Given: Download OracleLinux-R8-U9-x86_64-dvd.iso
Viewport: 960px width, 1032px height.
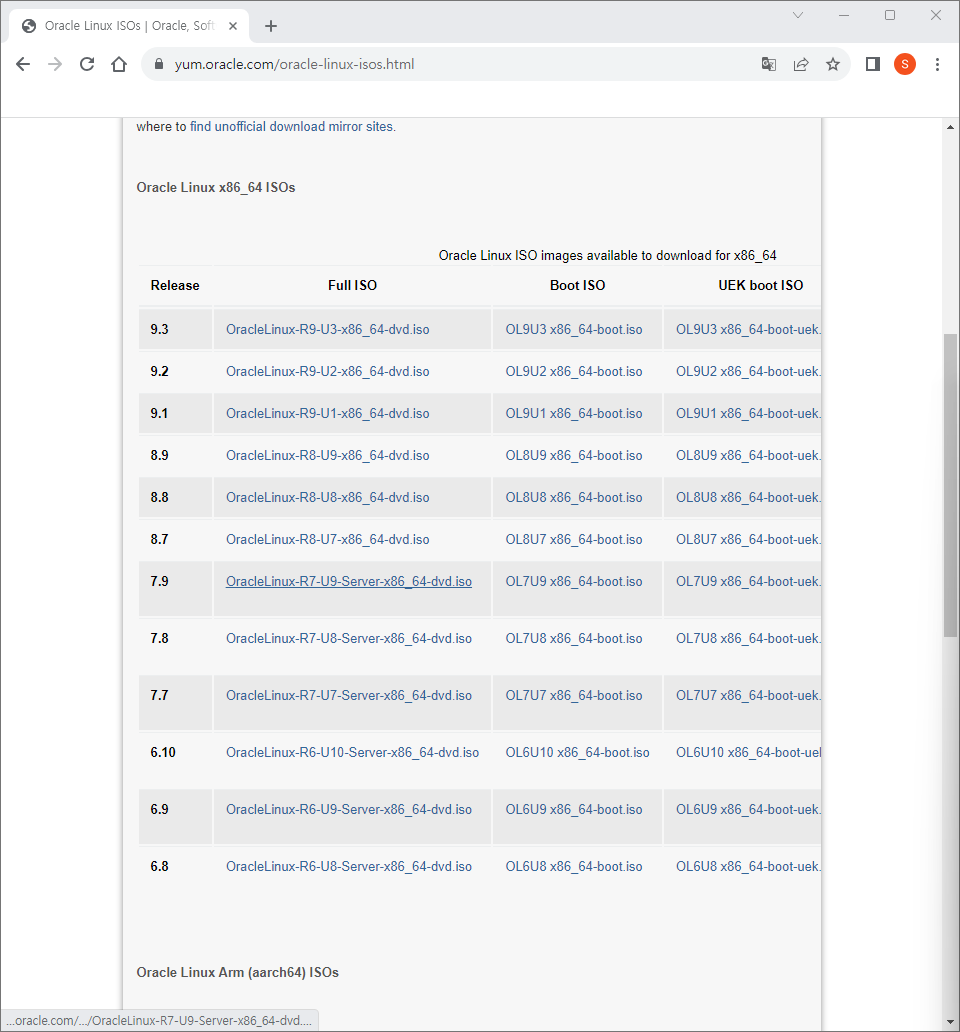Looking at the screenshot, I should click(x=328, y=455).
